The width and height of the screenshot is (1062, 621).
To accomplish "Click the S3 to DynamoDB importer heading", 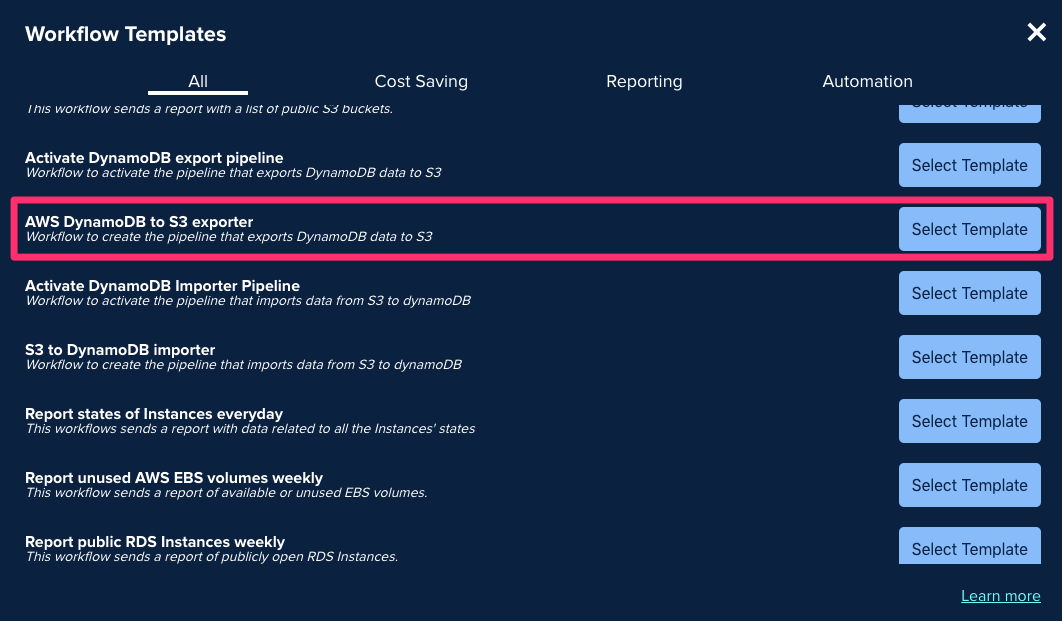I will [120, 349].
